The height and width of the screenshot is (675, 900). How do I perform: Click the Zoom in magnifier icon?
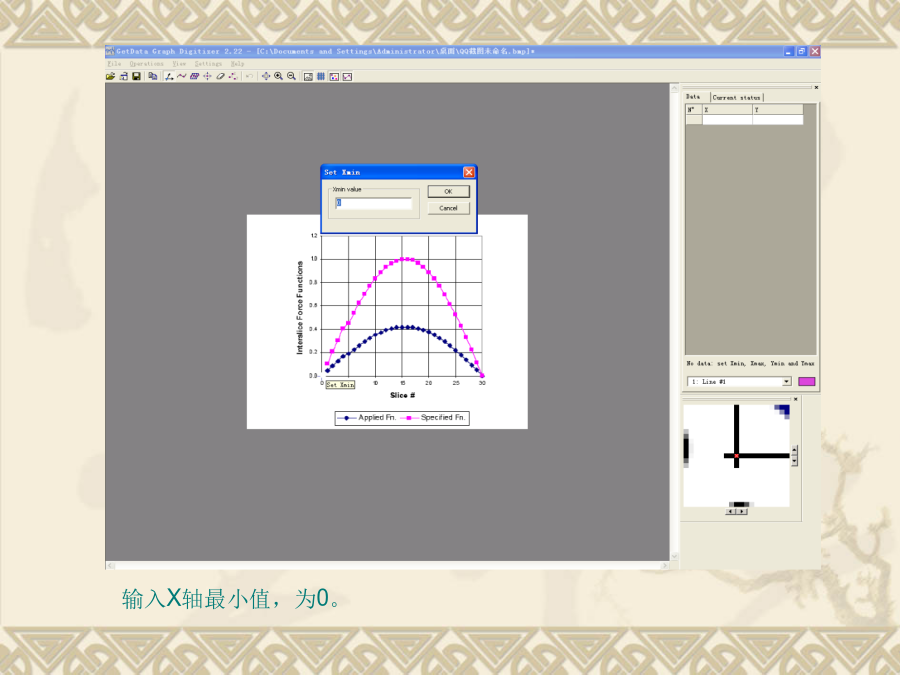click(278, 76)
